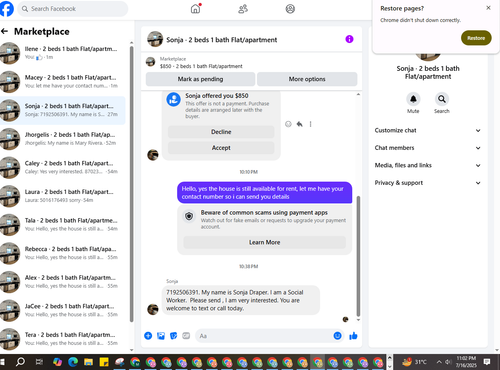Click Mark as pending
The height and width of the screenshot is (370, 500).
[200, 79]
